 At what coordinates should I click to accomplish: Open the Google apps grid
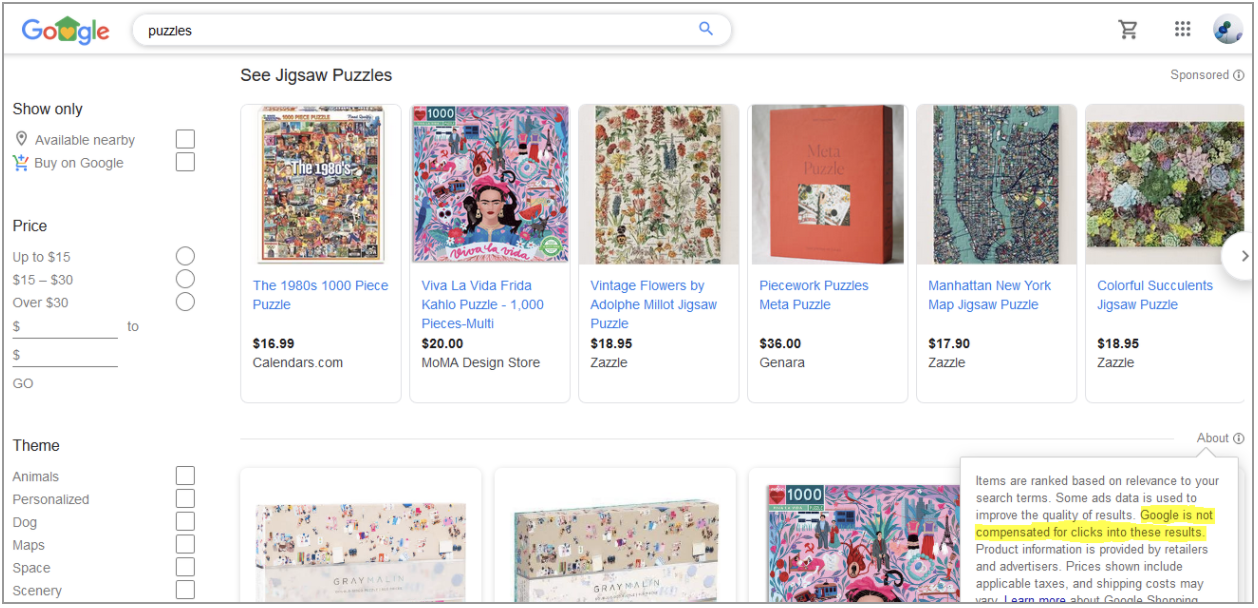(1183, 29)
